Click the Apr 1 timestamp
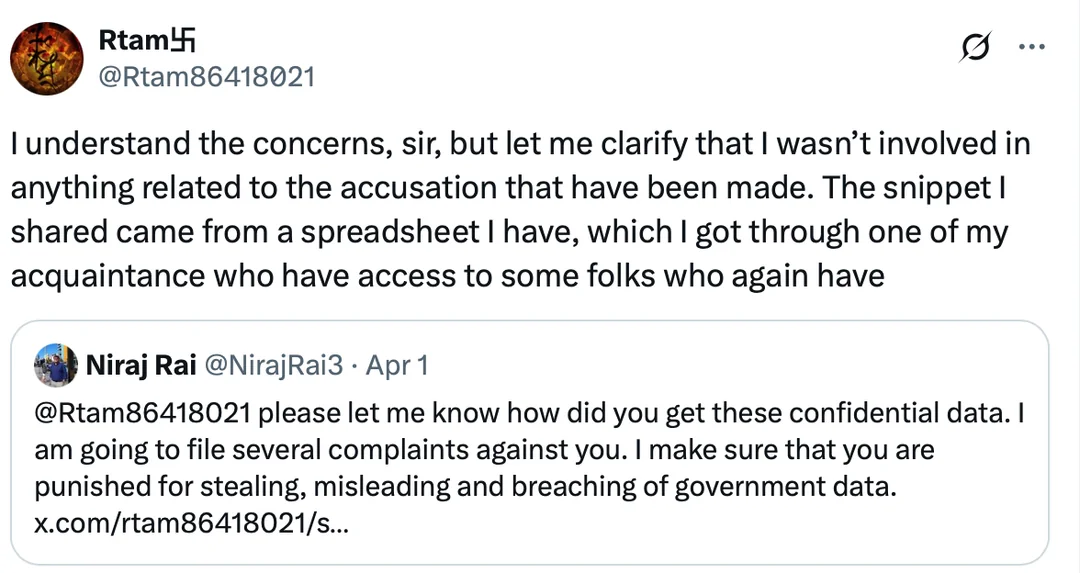 point(397,365)
